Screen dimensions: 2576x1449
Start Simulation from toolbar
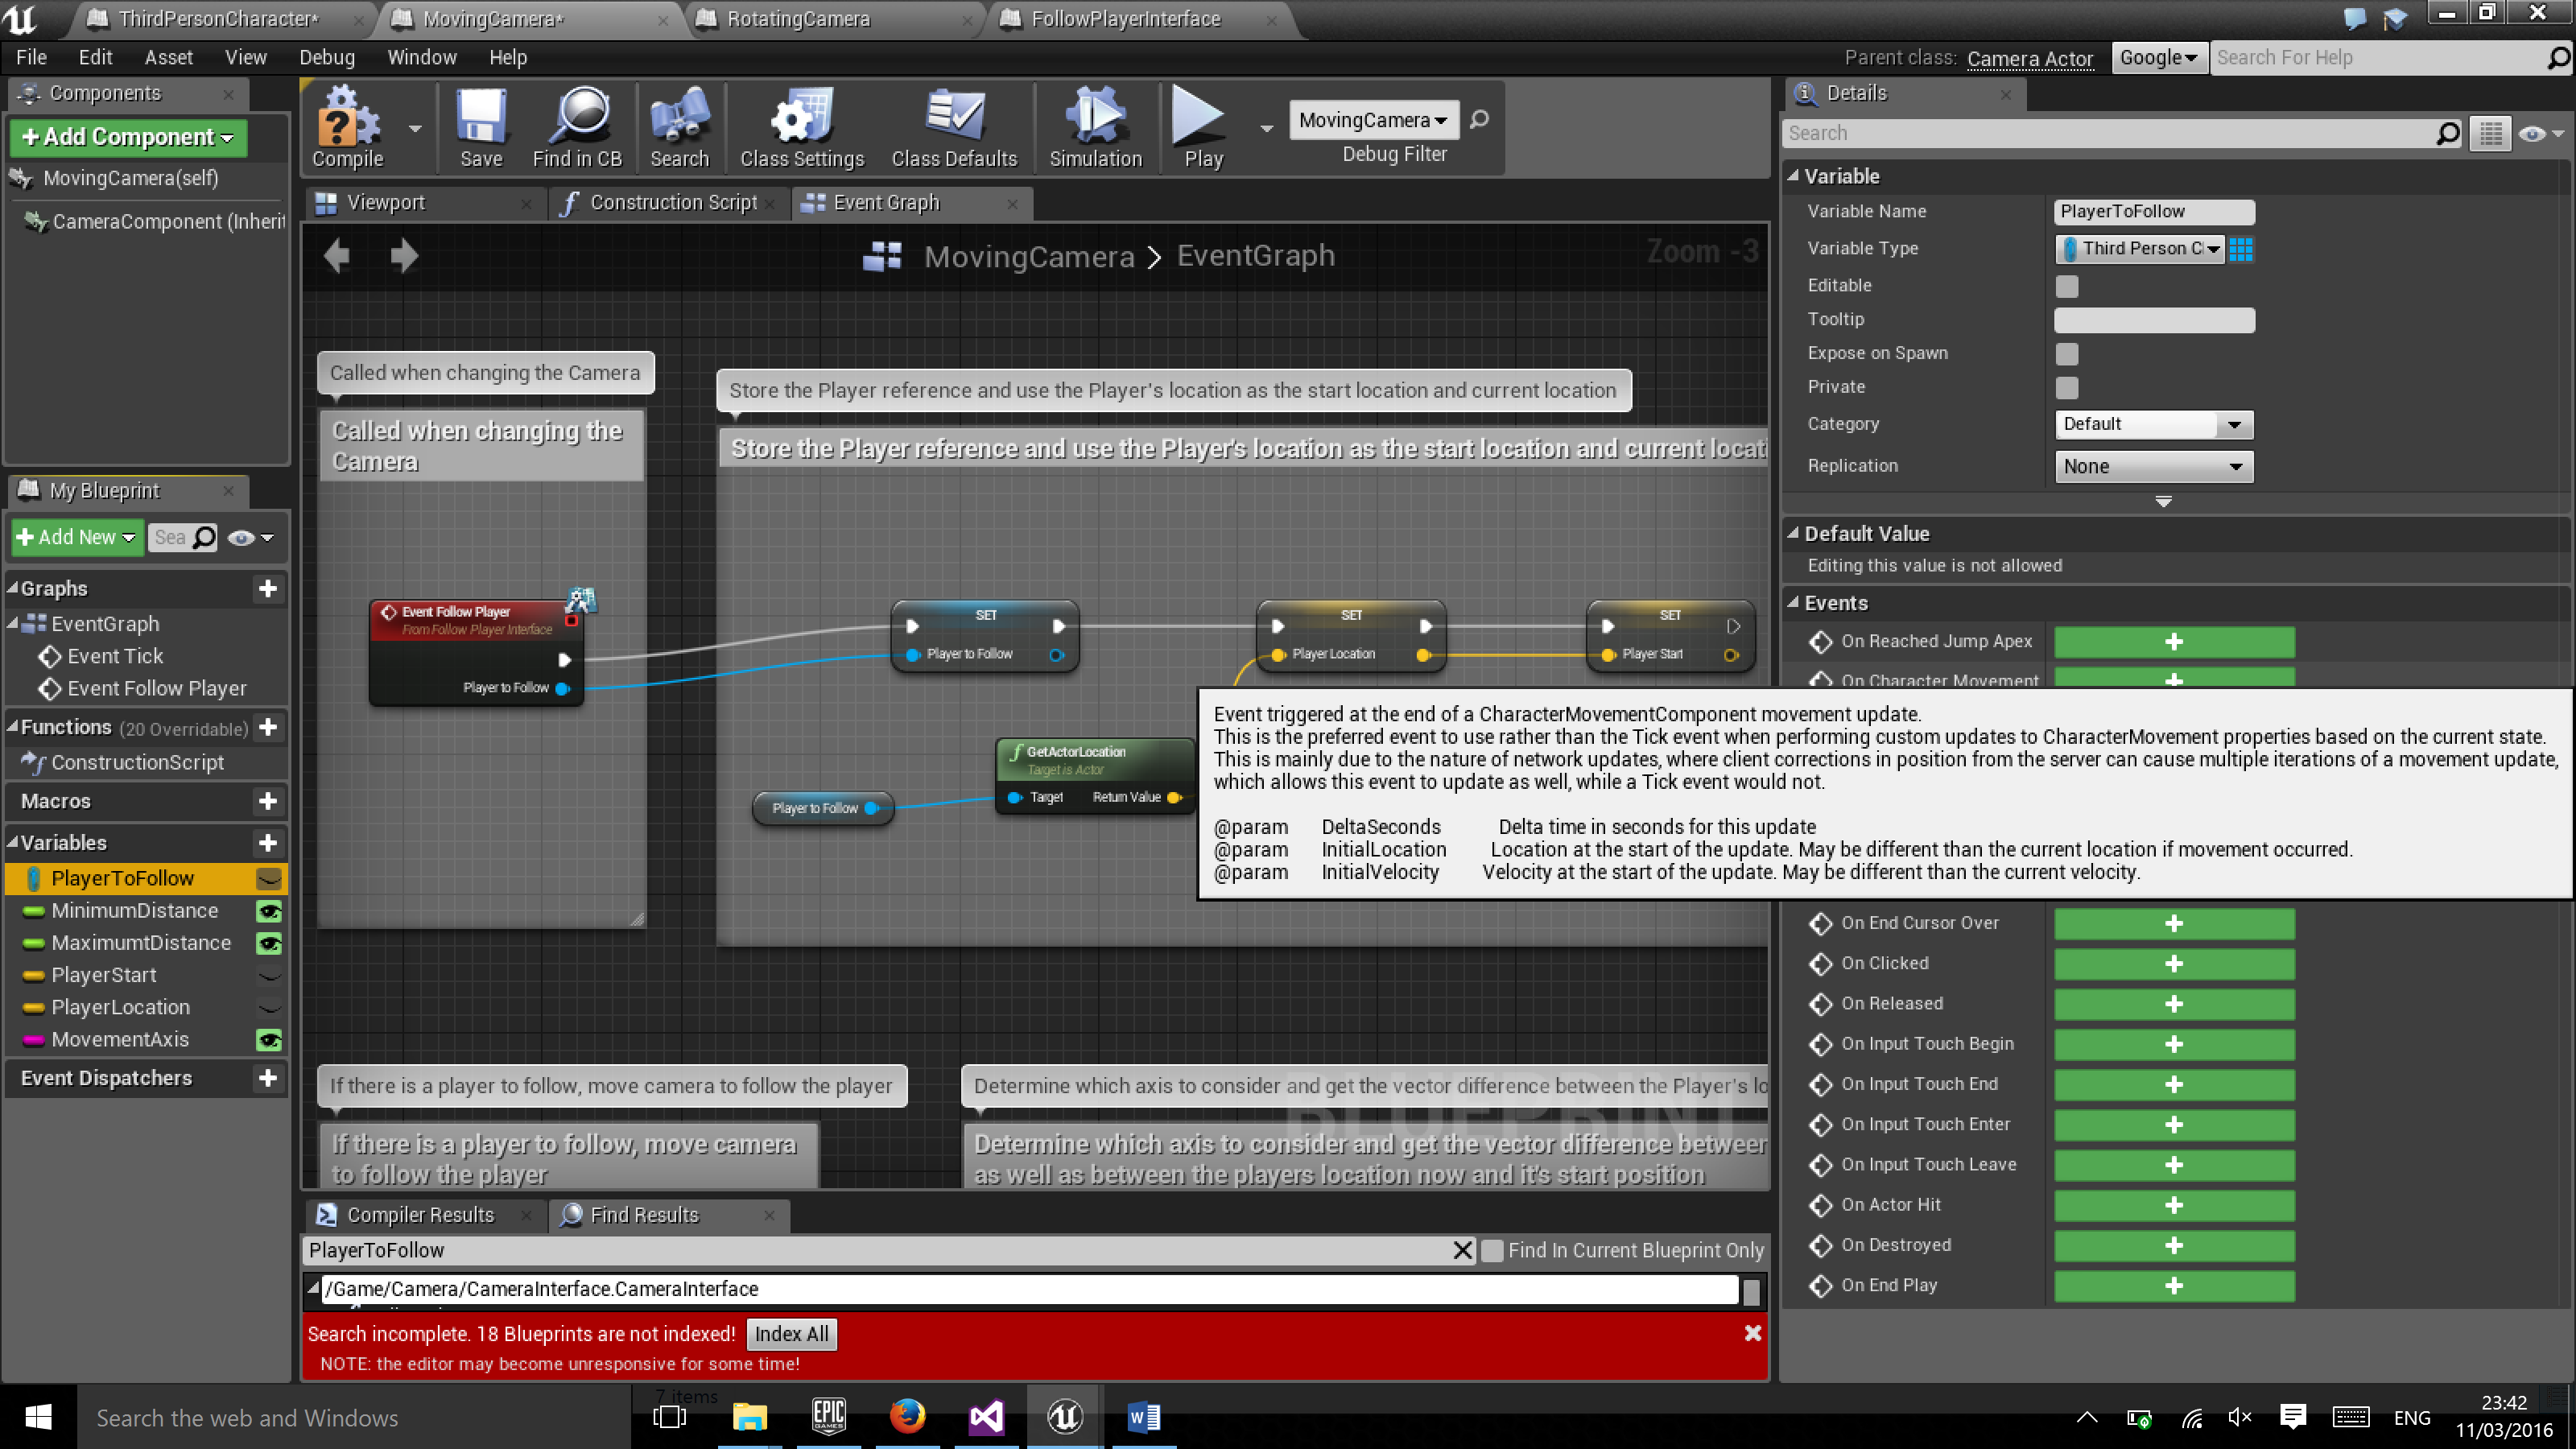pos(1095,128)
